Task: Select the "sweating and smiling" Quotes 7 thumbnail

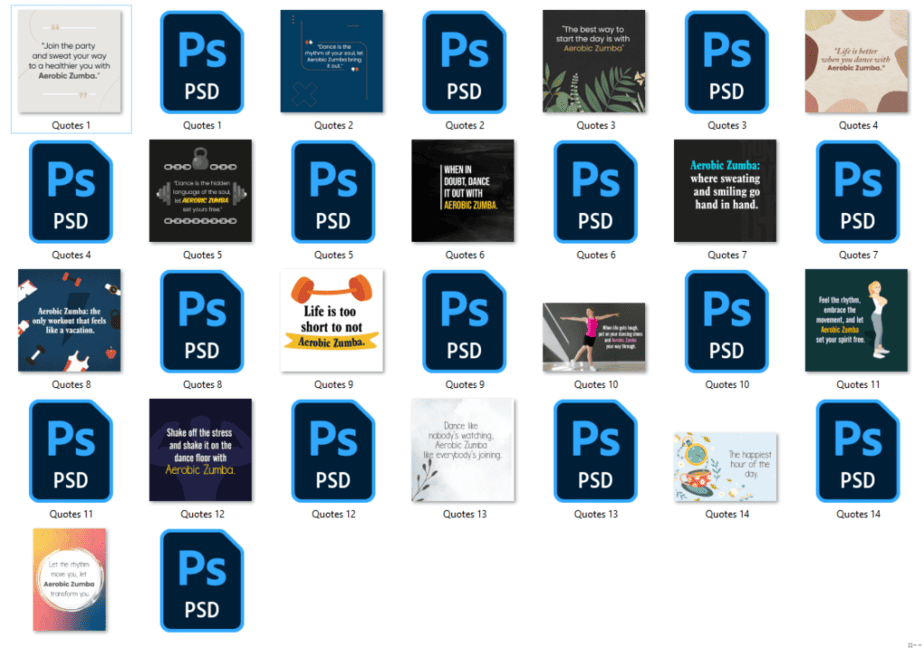Action: (724, 191)
